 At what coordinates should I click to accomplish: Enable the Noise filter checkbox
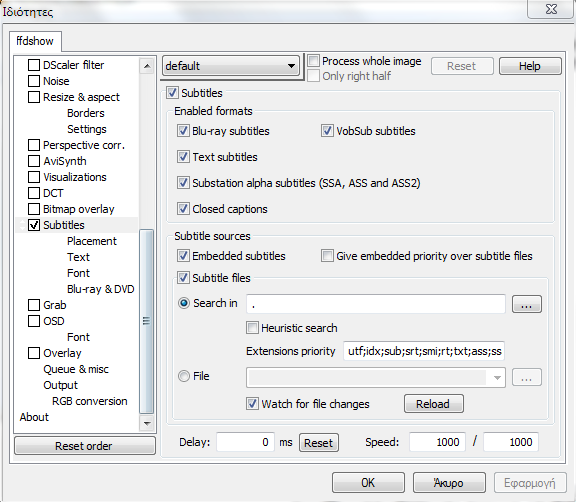point(34,81)
